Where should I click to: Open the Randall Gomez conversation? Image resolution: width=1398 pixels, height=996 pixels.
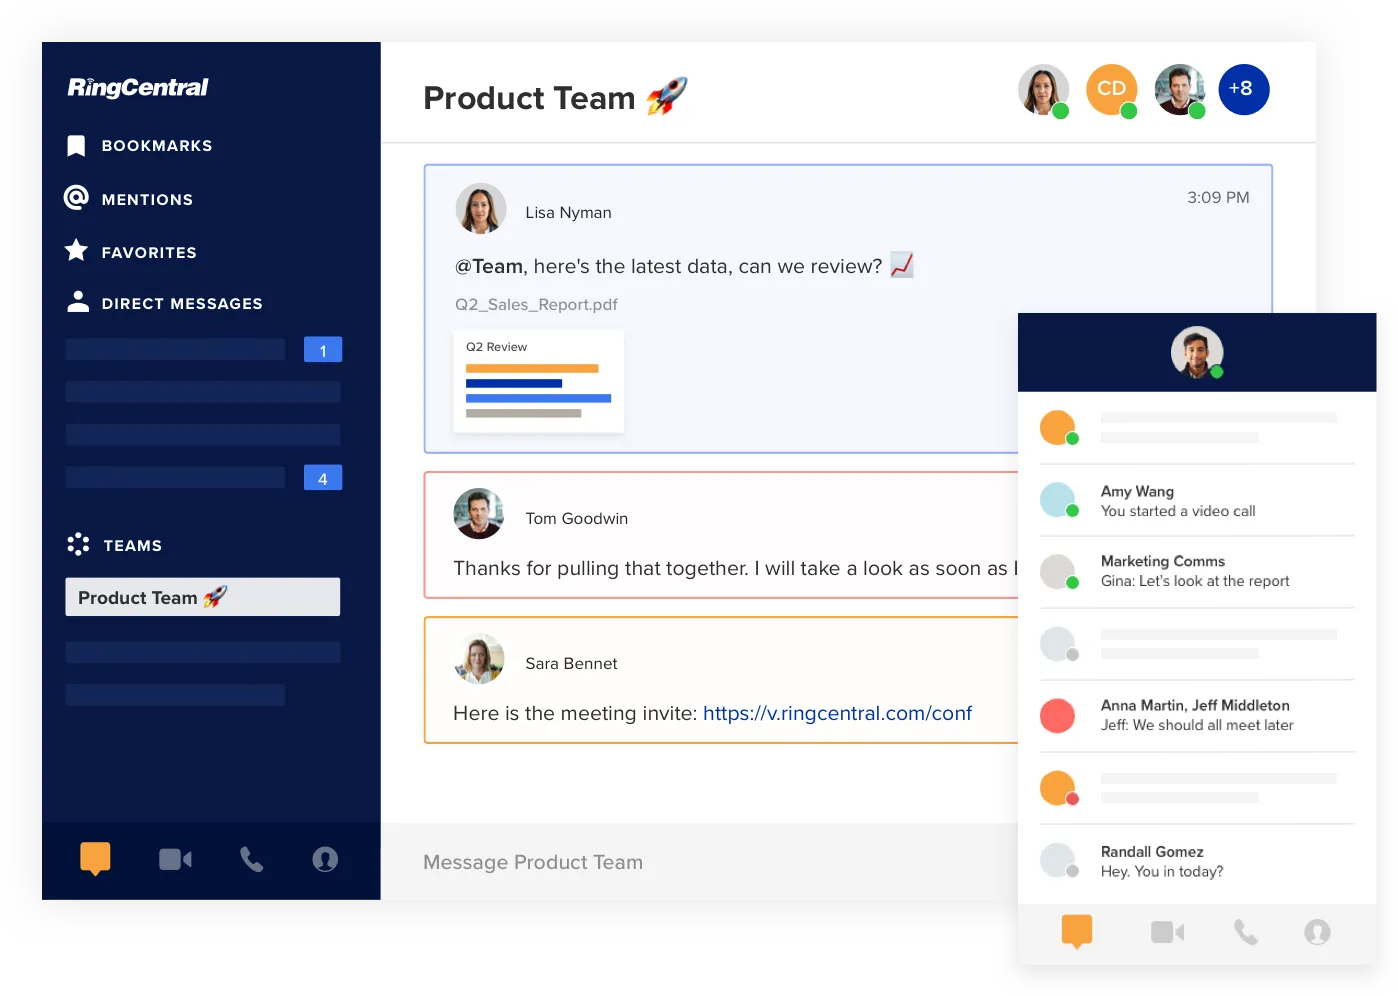[x=1196, y=861]
